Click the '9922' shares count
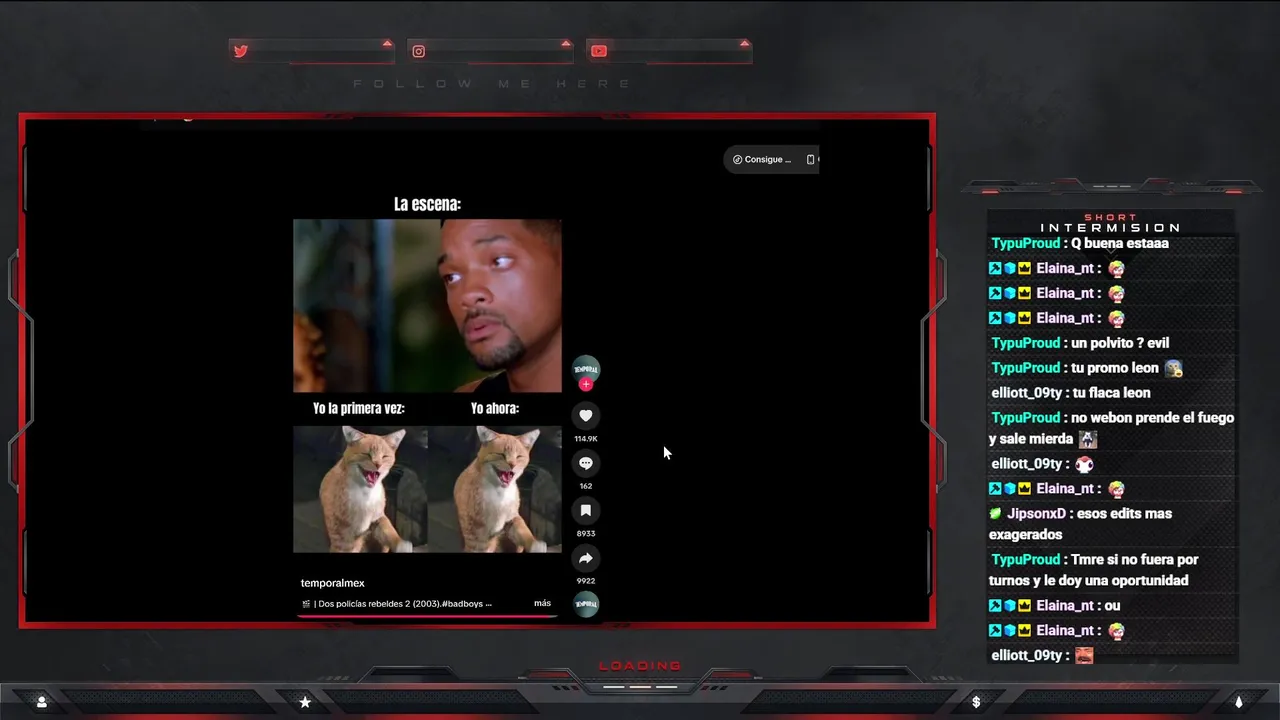 (586, 581)
